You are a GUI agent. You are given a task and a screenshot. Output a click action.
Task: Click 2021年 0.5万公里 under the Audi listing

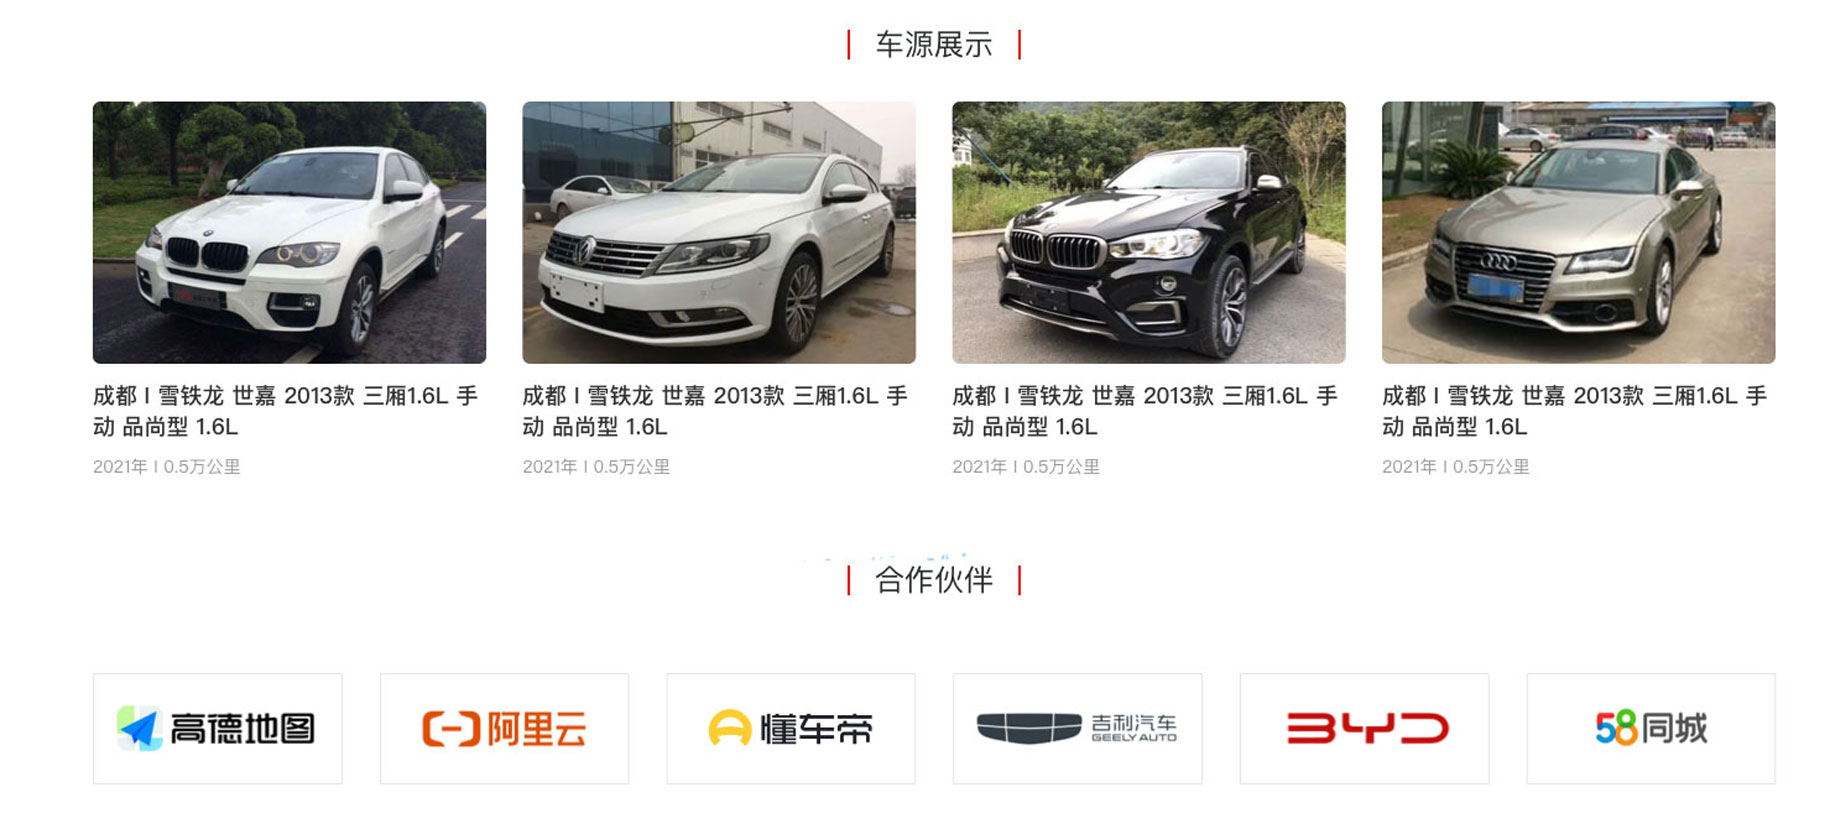tap(1456, 467)
